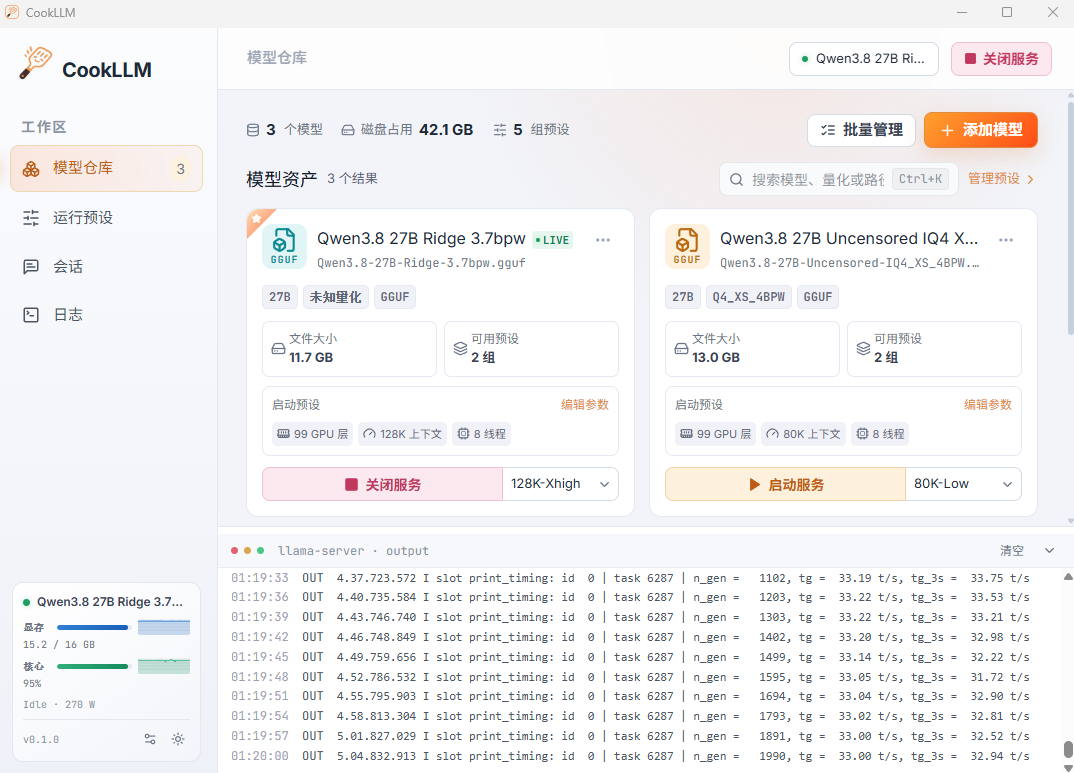Open 批量管理 batch management
Screen dimensions: 1074x773
coord(861,130)
